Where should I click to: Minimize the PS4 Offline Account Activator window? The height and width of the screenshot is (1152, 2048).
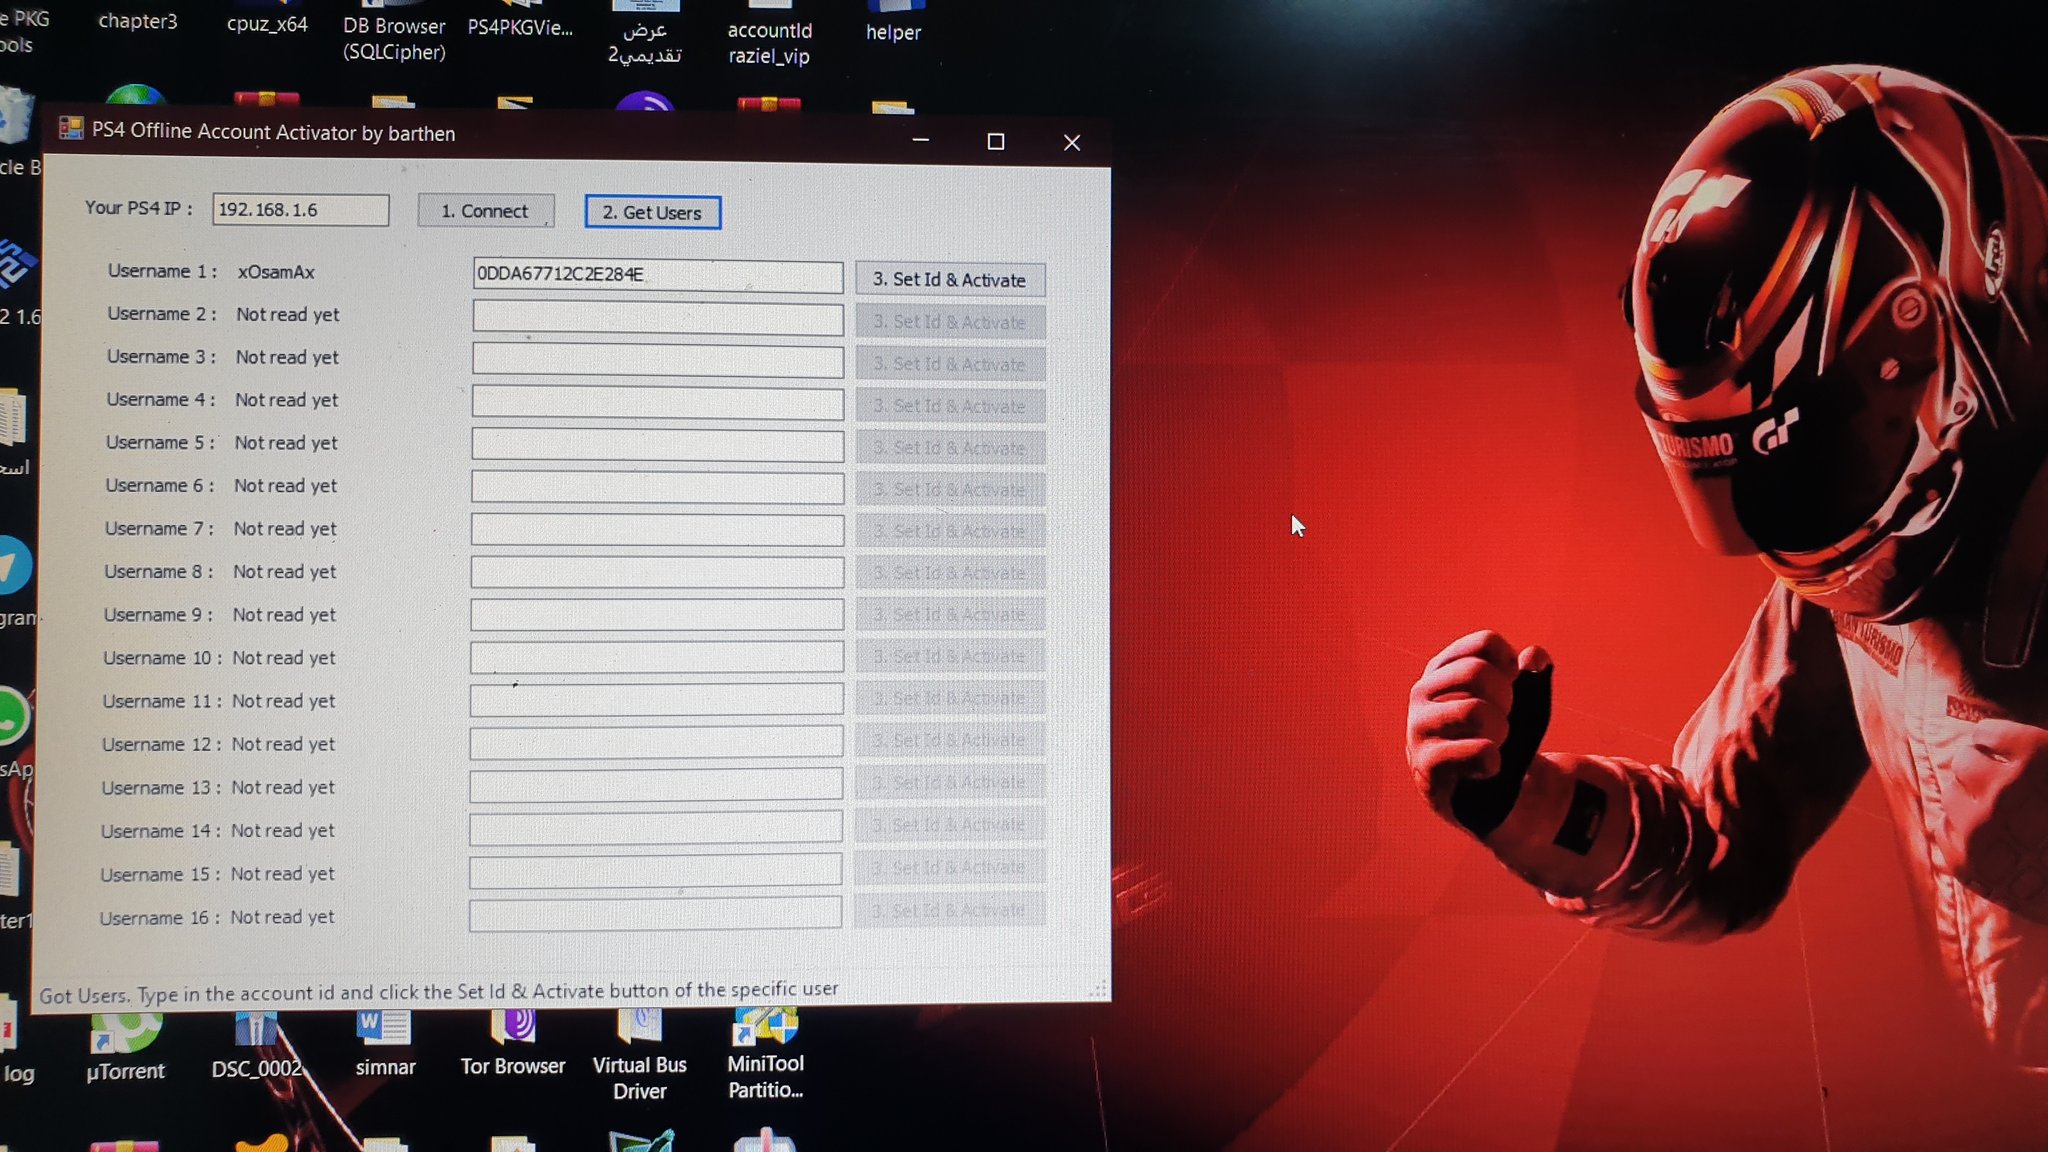pyautogui.click(x=921, y=140)
